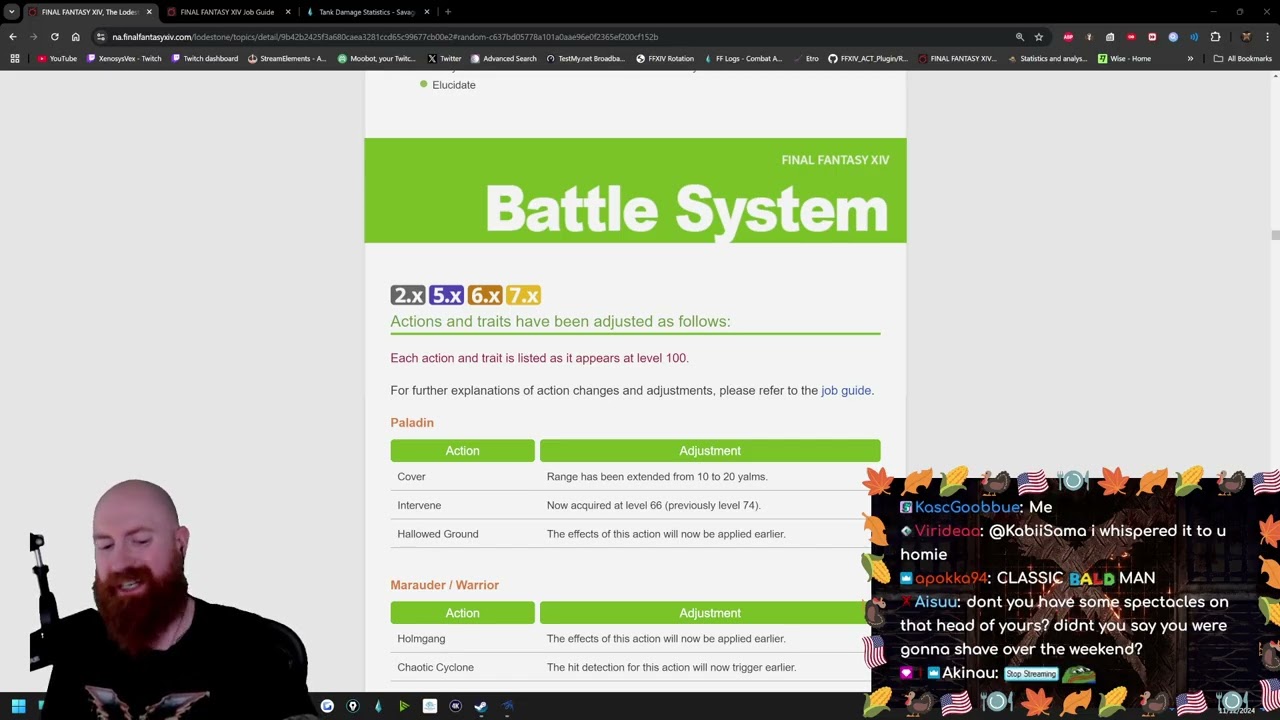Click the zoom magnifier icon in address bar
The height and width of the screenshot is (720, 1280).
tap(1019, 37)
